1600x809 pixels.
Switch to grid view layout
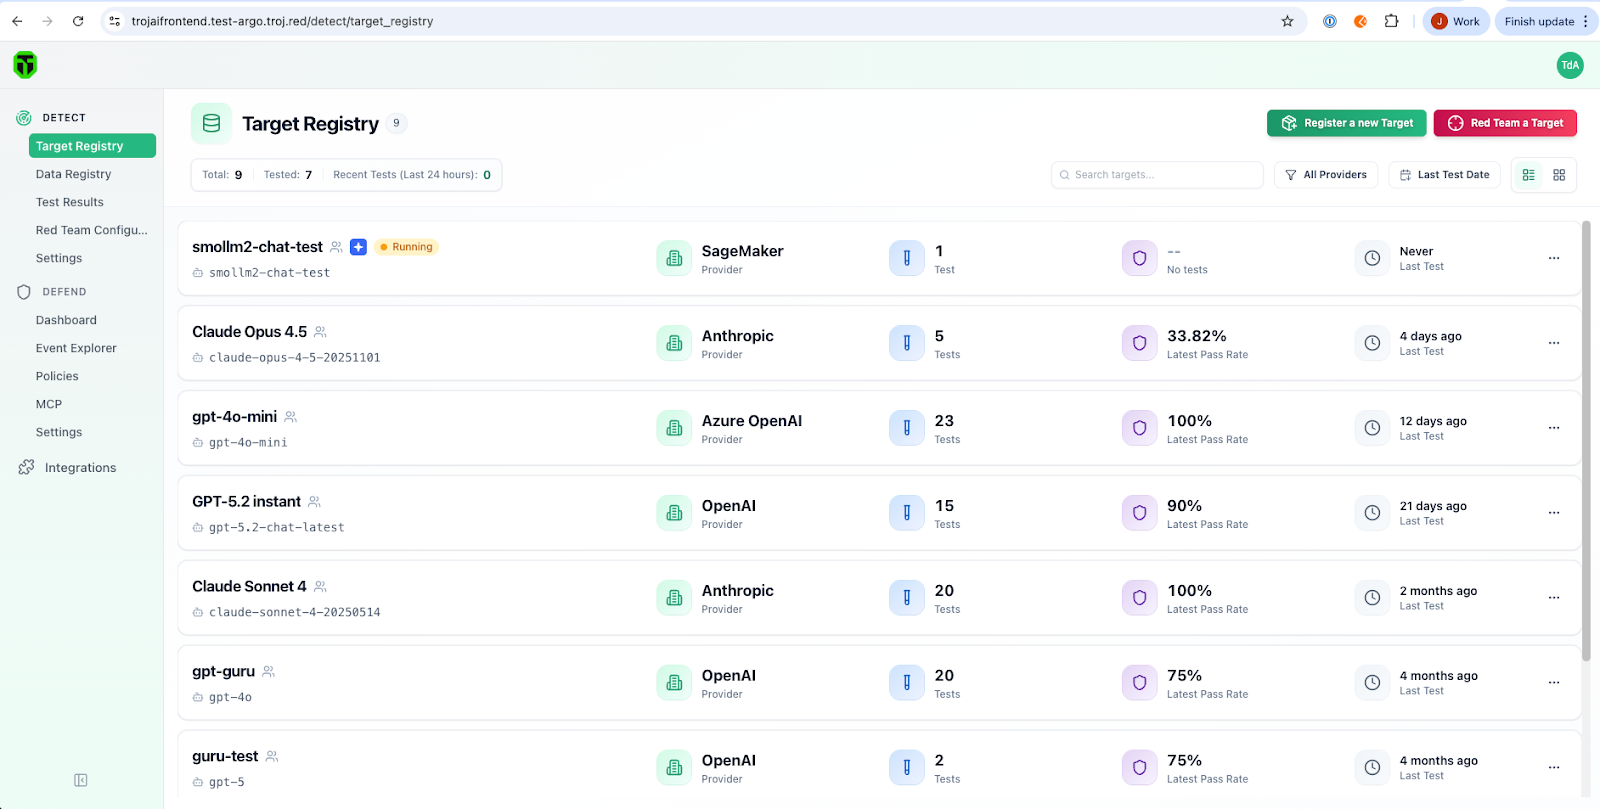[1559, 175]
